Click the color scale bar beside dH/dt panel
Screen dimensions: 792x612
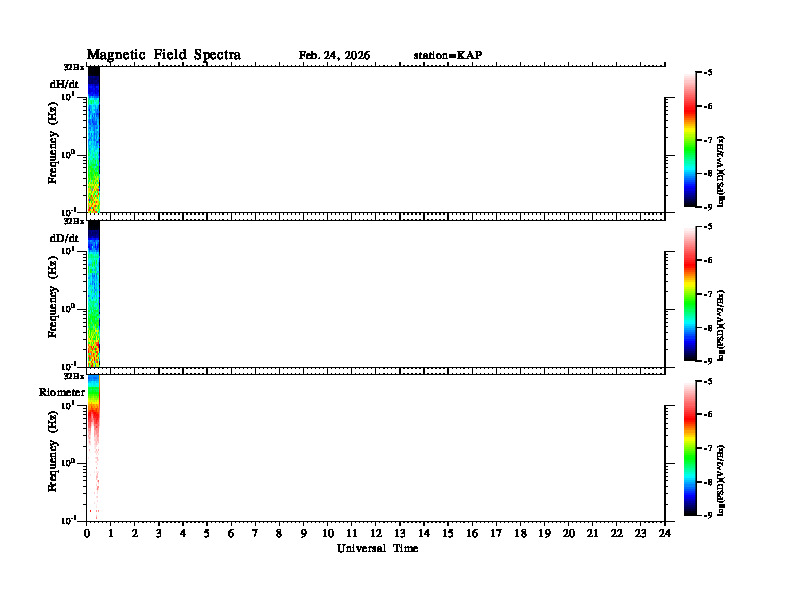(x=690, y=139)
